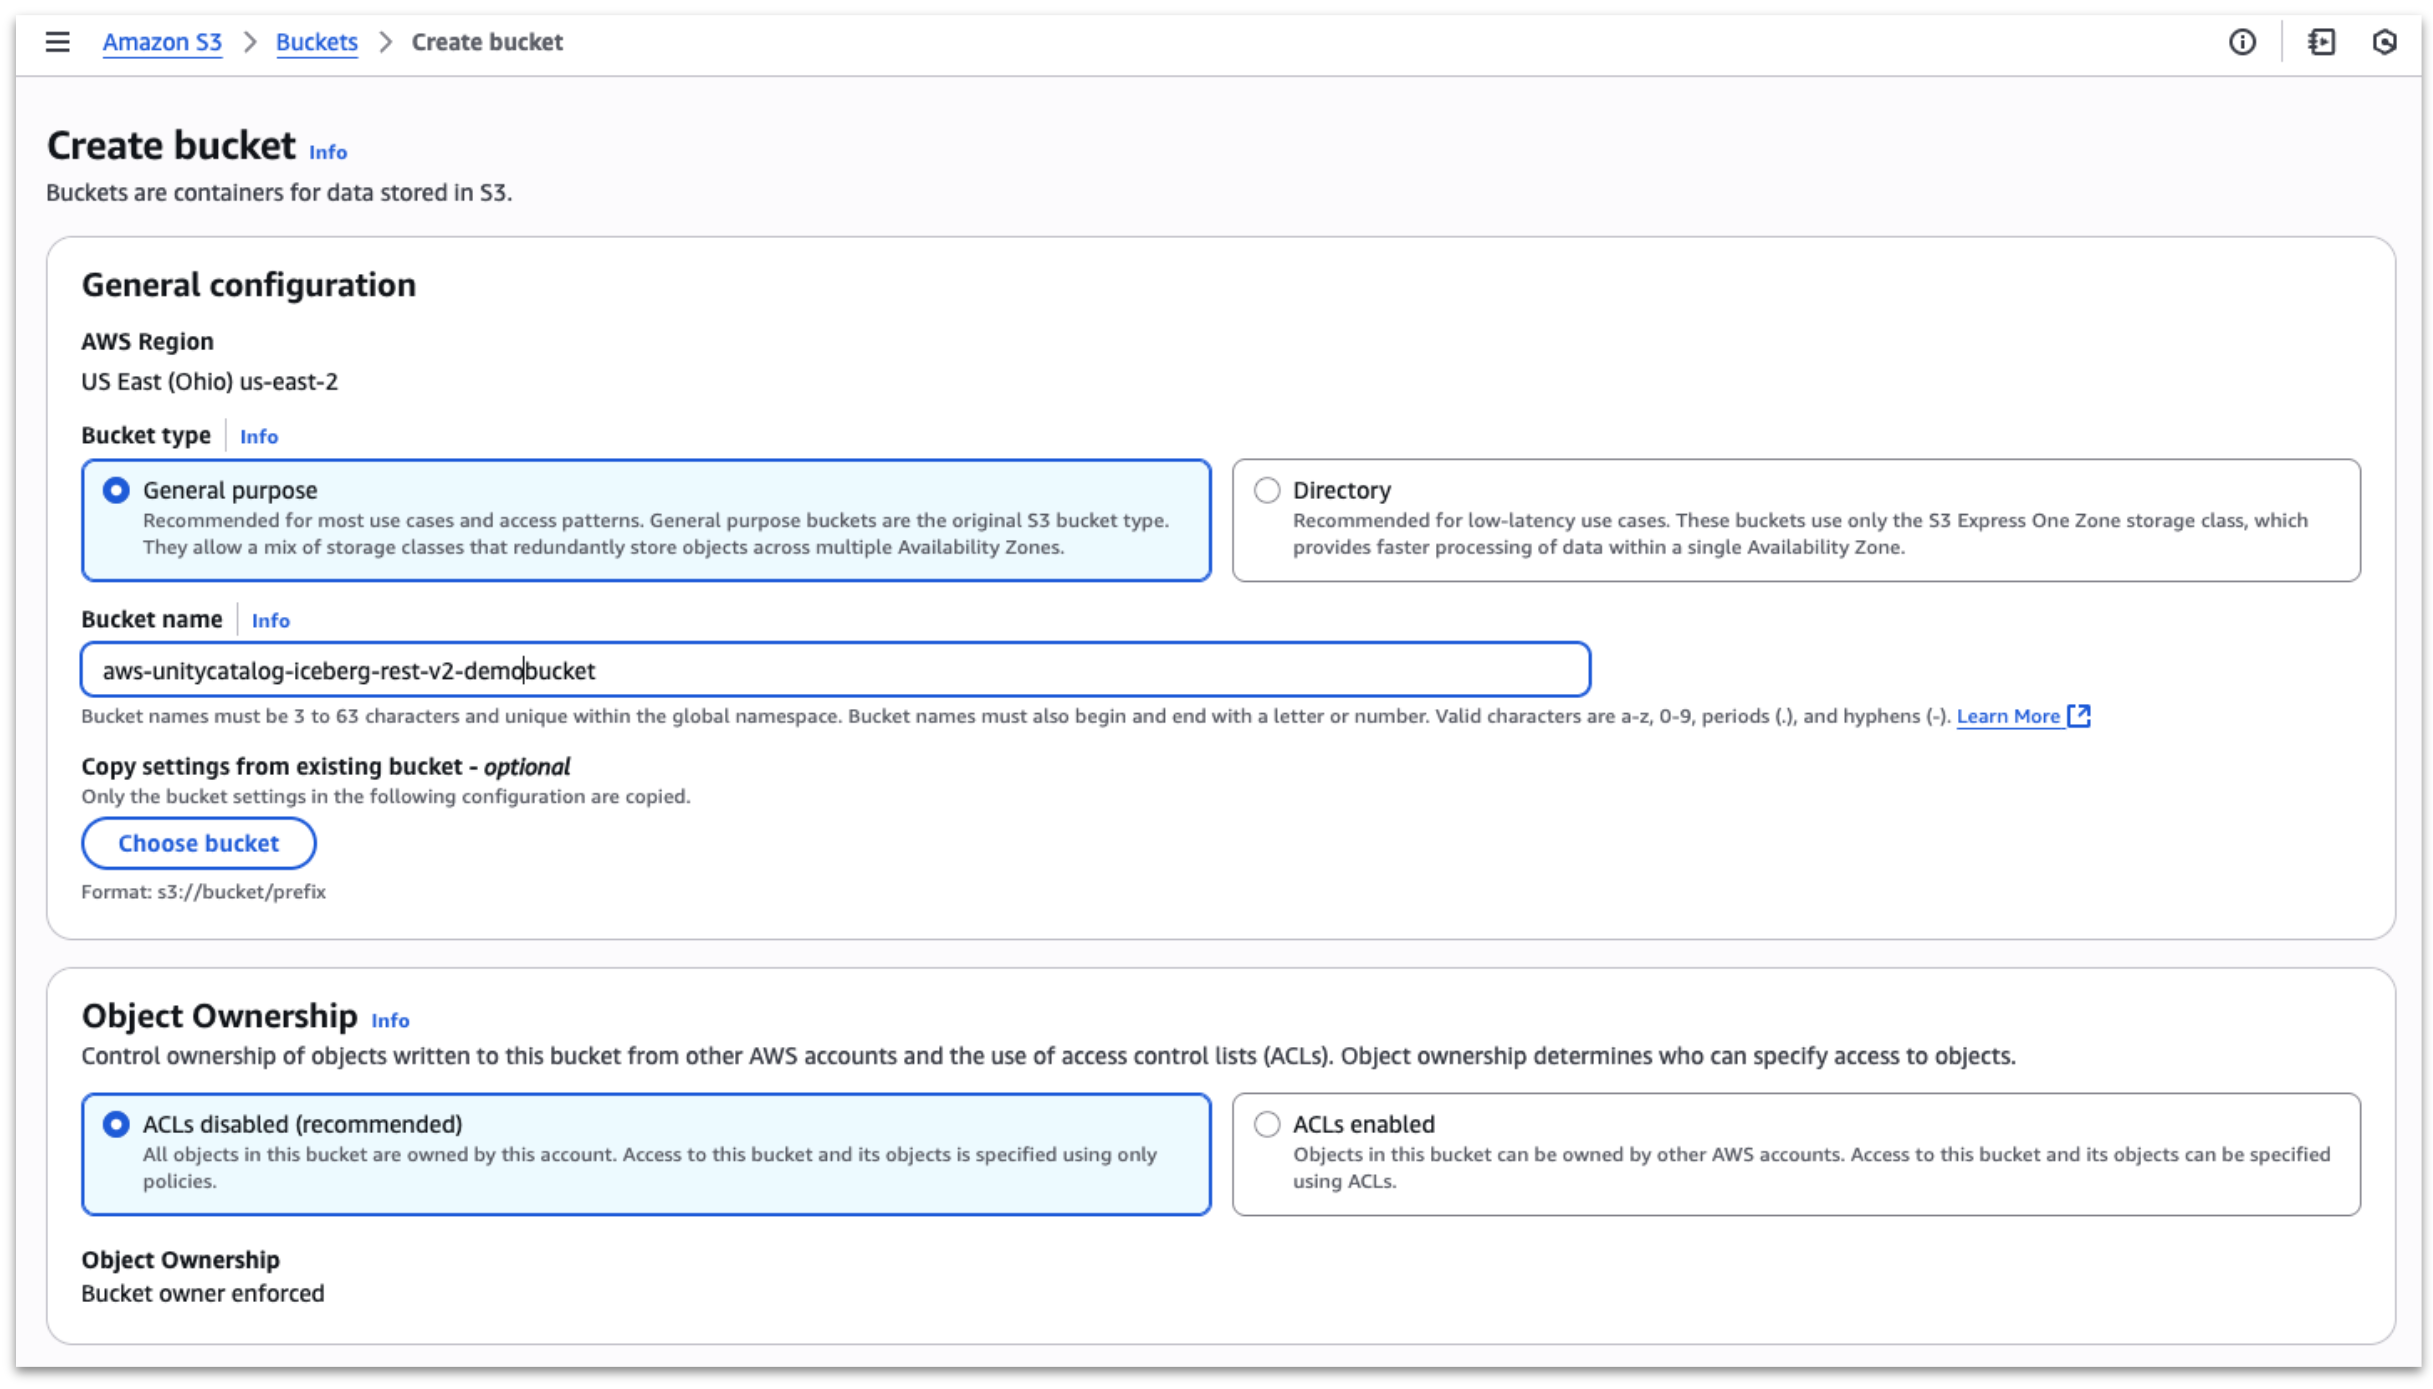Open Choose bucket to copy existing settings
This screenshot has width=2433, height=1389.
[198, 843]
